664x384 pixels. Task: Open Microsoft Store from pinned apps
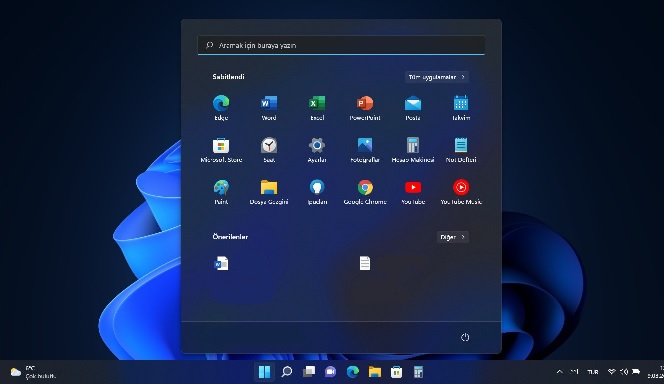pyautogui.click(x=221, y=149)
